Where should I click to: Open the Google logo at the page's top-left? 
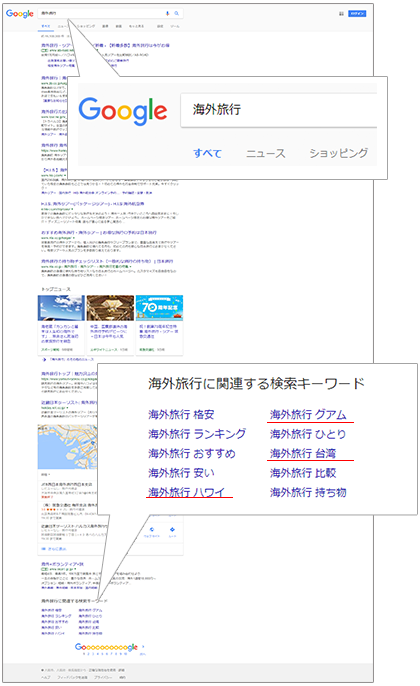pyautogui.click(x=20, y=14)
